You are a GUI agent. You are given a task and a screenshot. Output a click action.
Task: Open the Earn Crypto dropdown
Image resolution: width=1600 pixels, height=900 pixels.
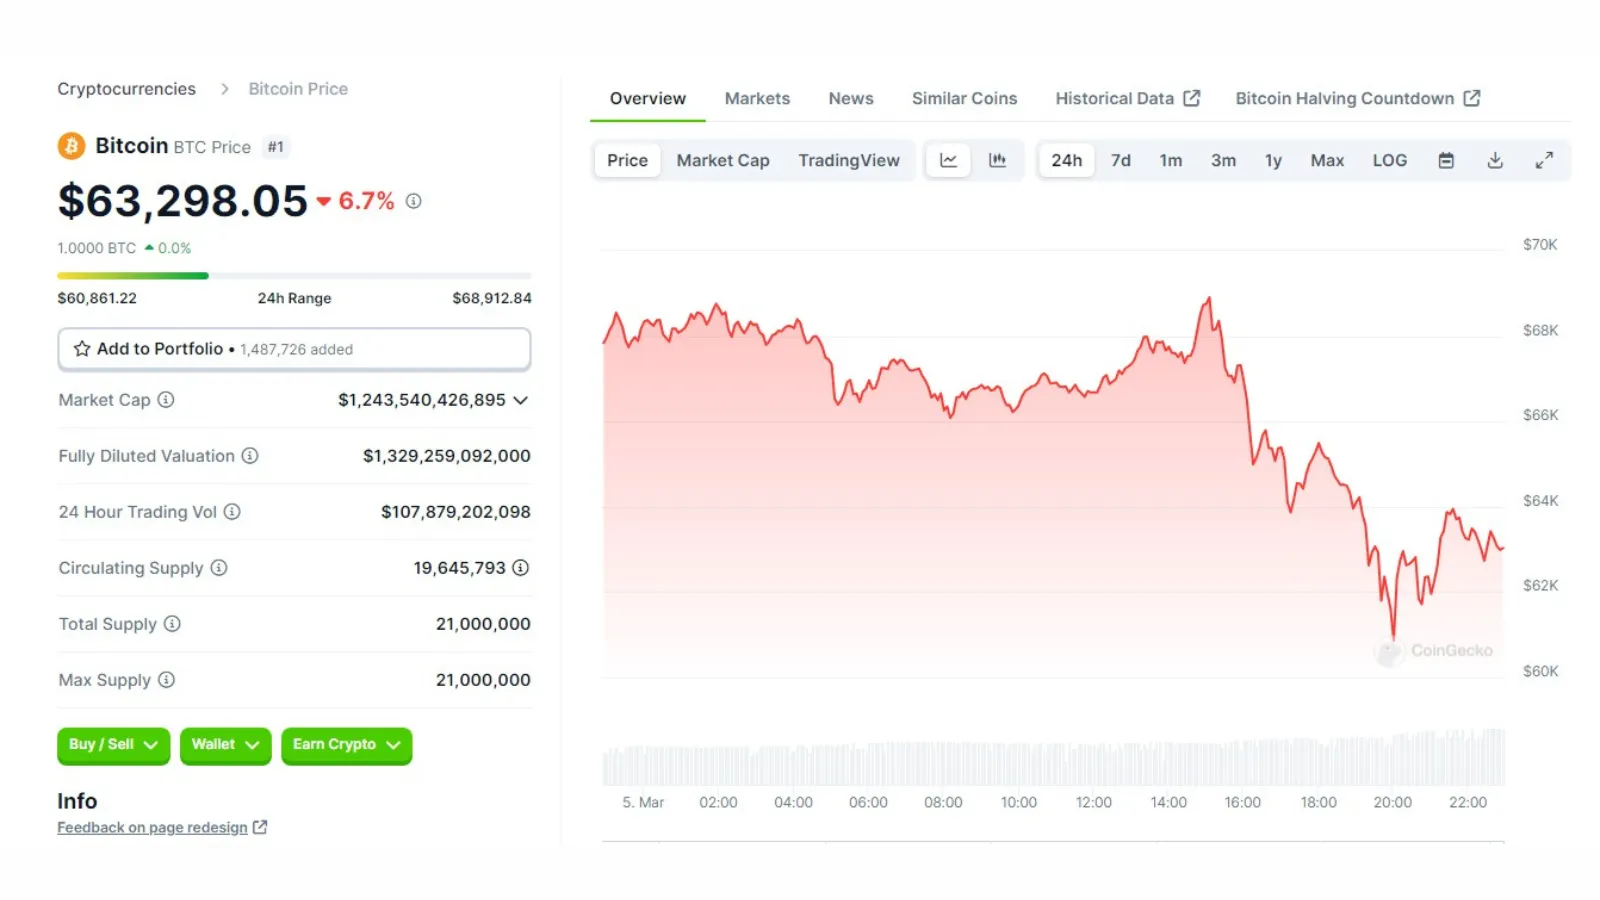(x=346, y=745)
